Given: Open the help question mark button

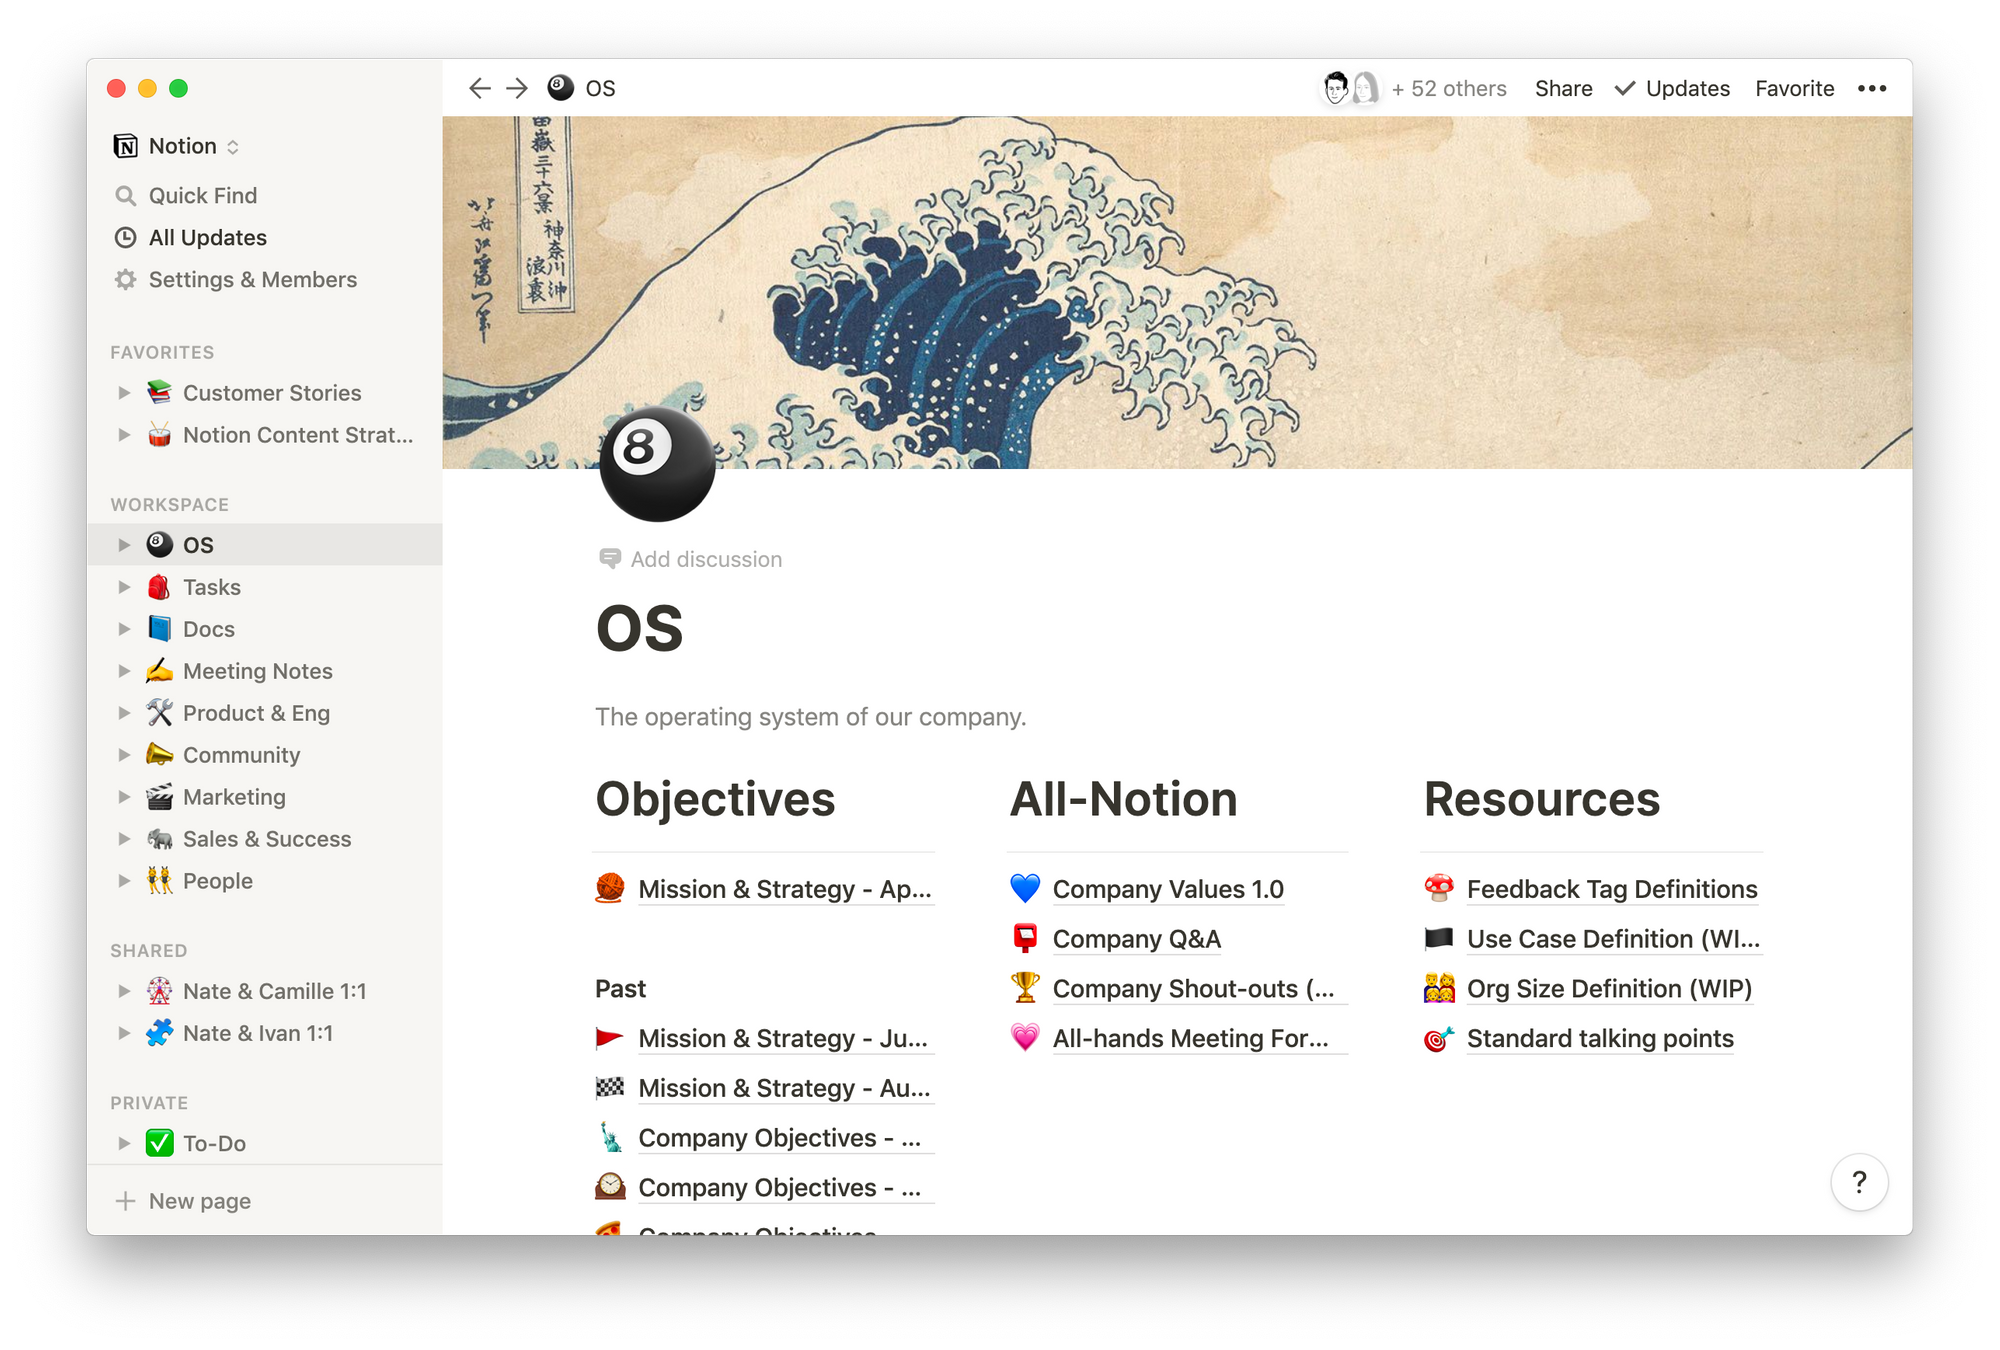Looking at the screenshot, I should [x=1859, y=1182].
